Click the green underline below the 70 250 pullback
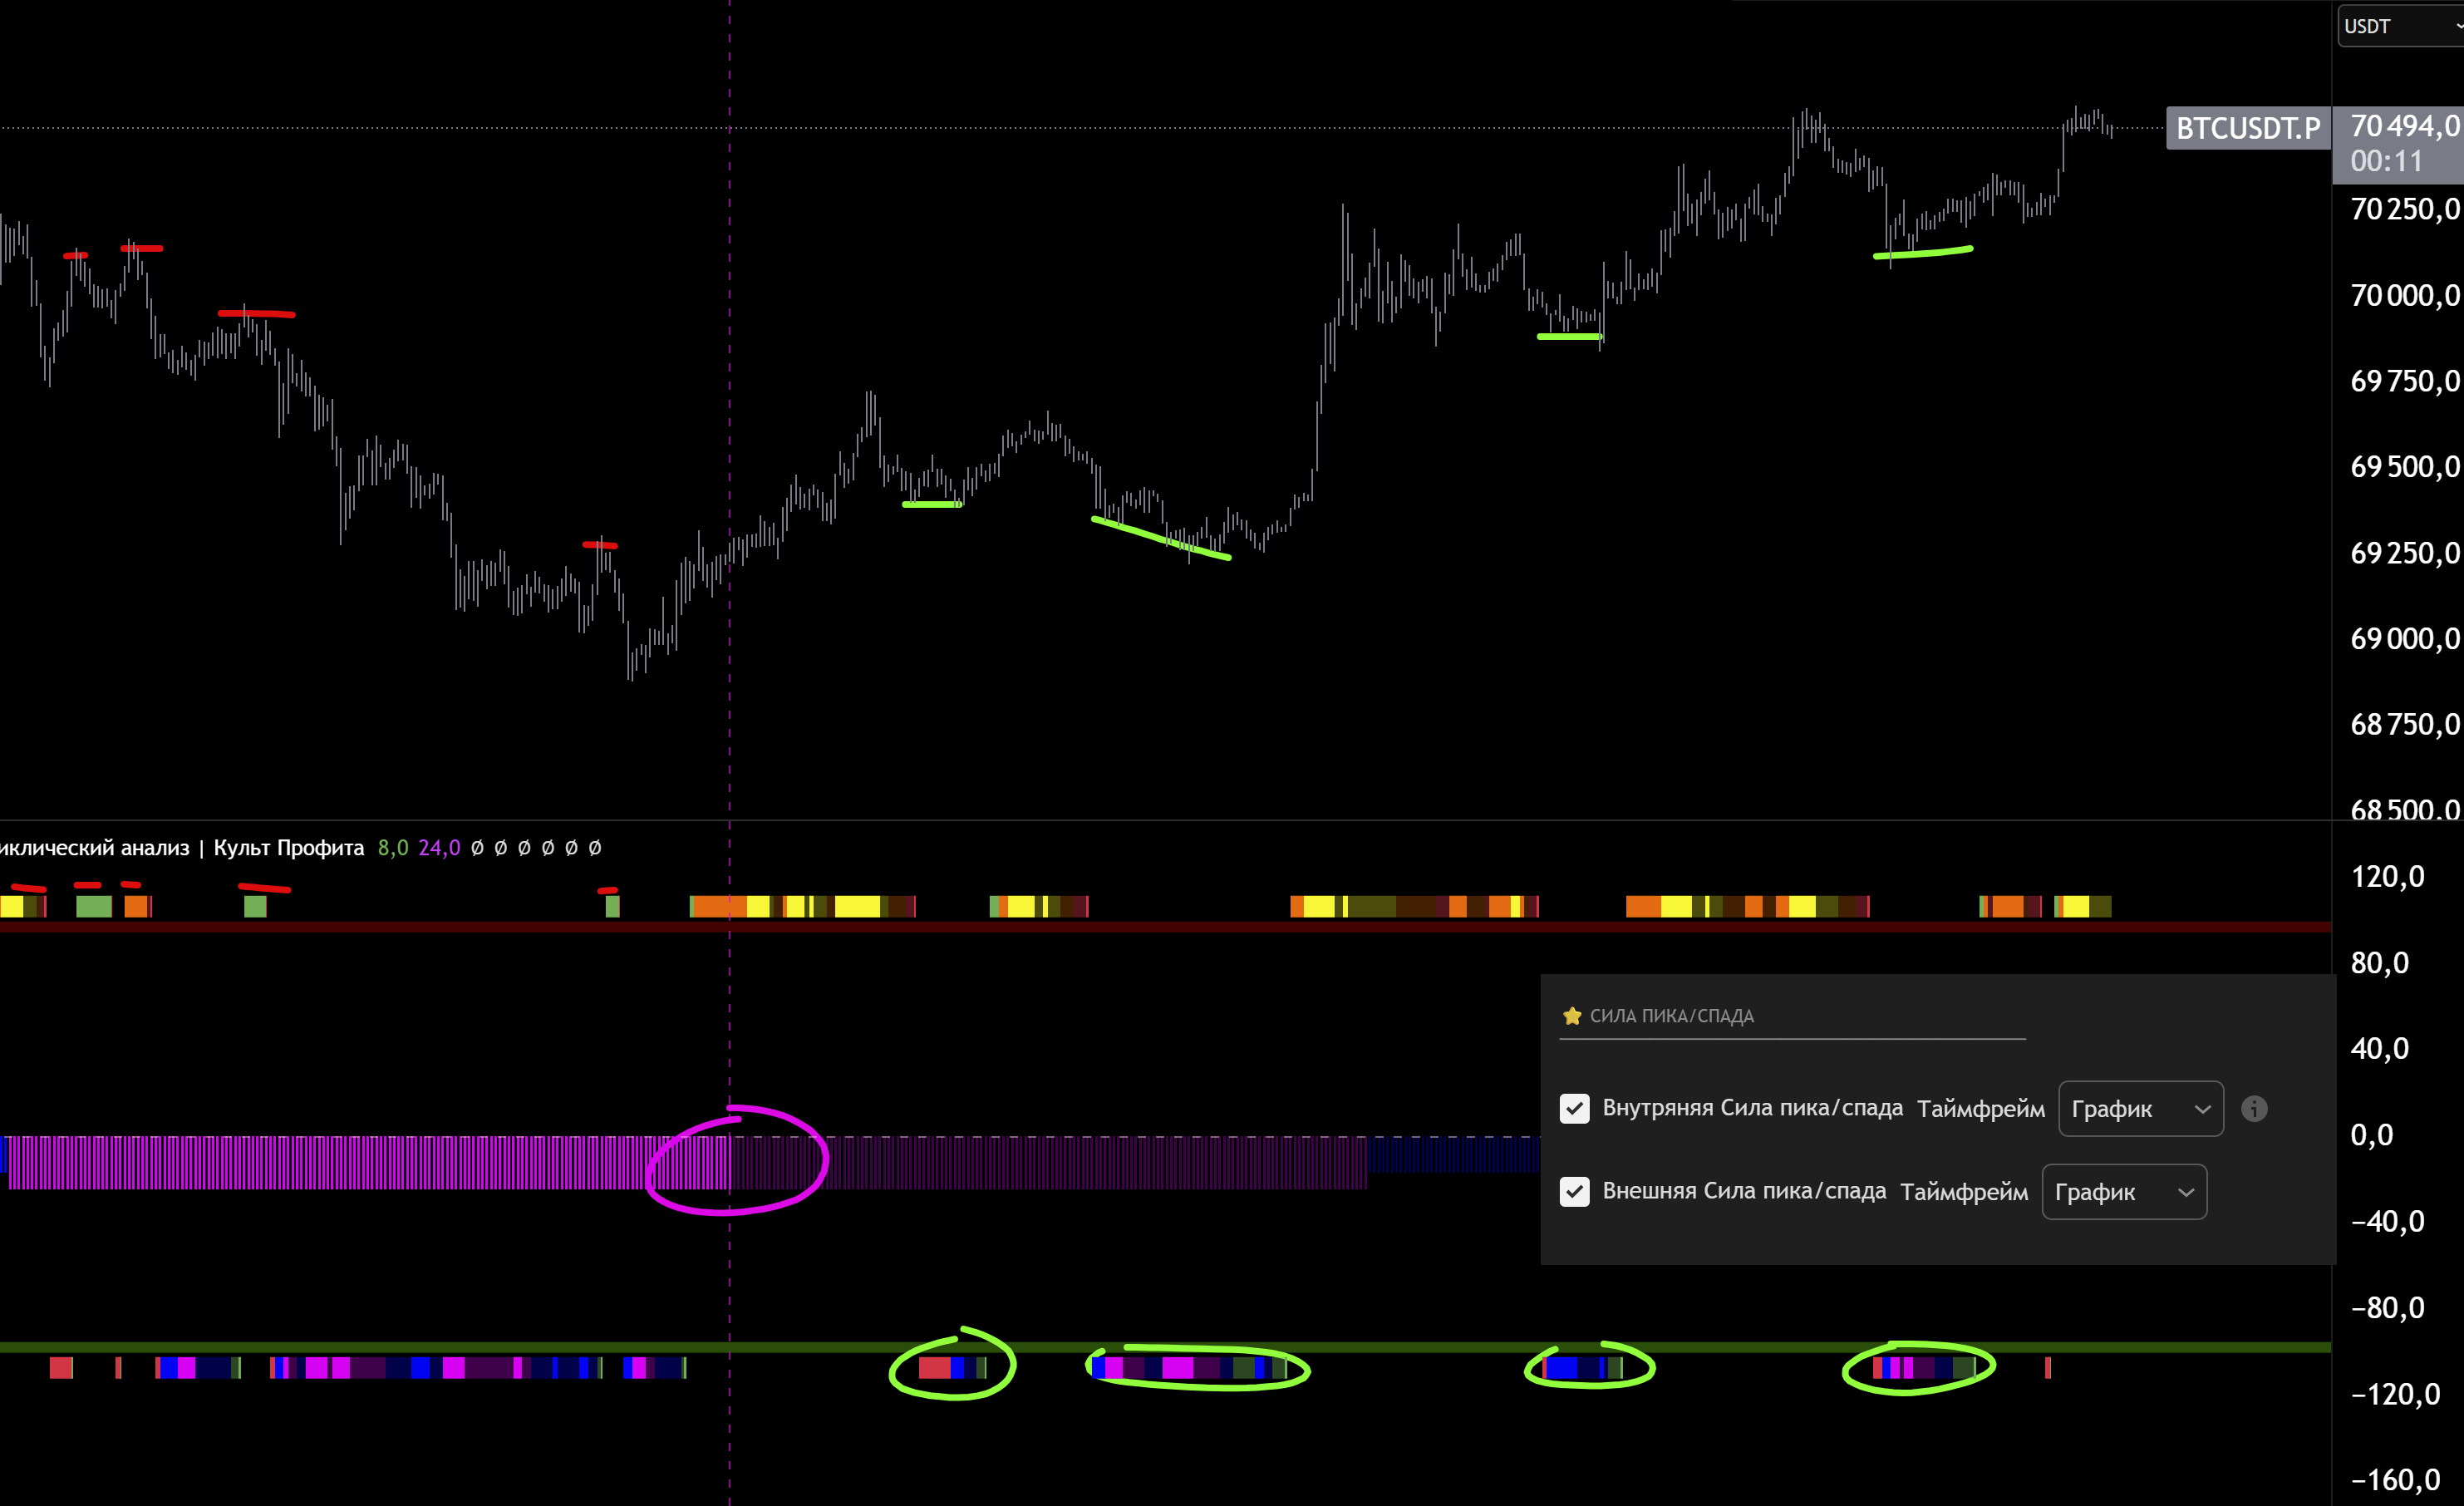 tap(1922, 253)
